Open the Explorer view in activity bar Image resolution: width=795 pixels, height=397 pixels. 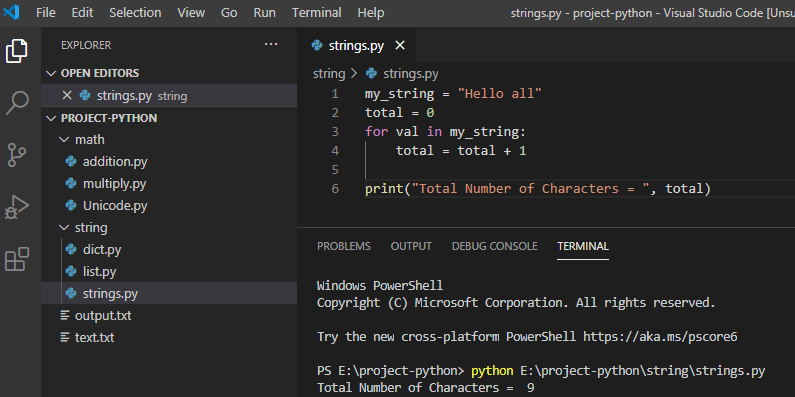tap(17, 51)
